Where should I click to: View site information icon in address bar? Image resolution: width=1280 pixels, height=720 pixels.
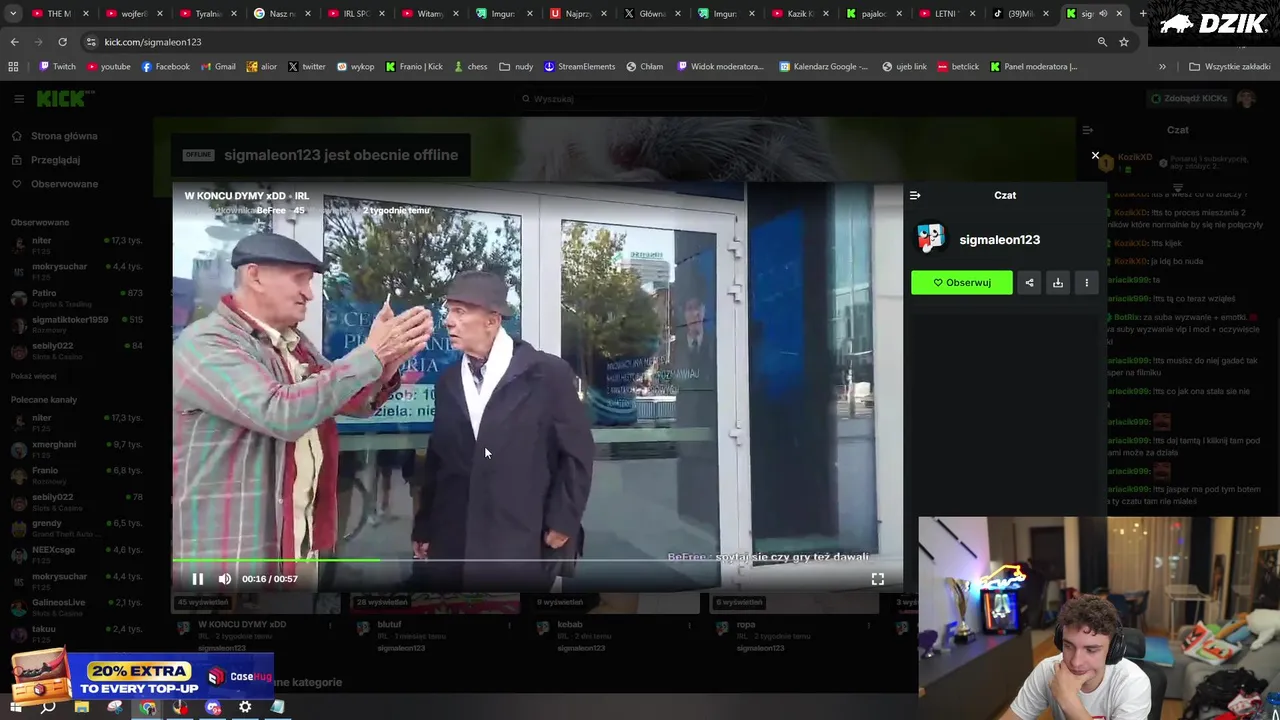pos(91,42)
